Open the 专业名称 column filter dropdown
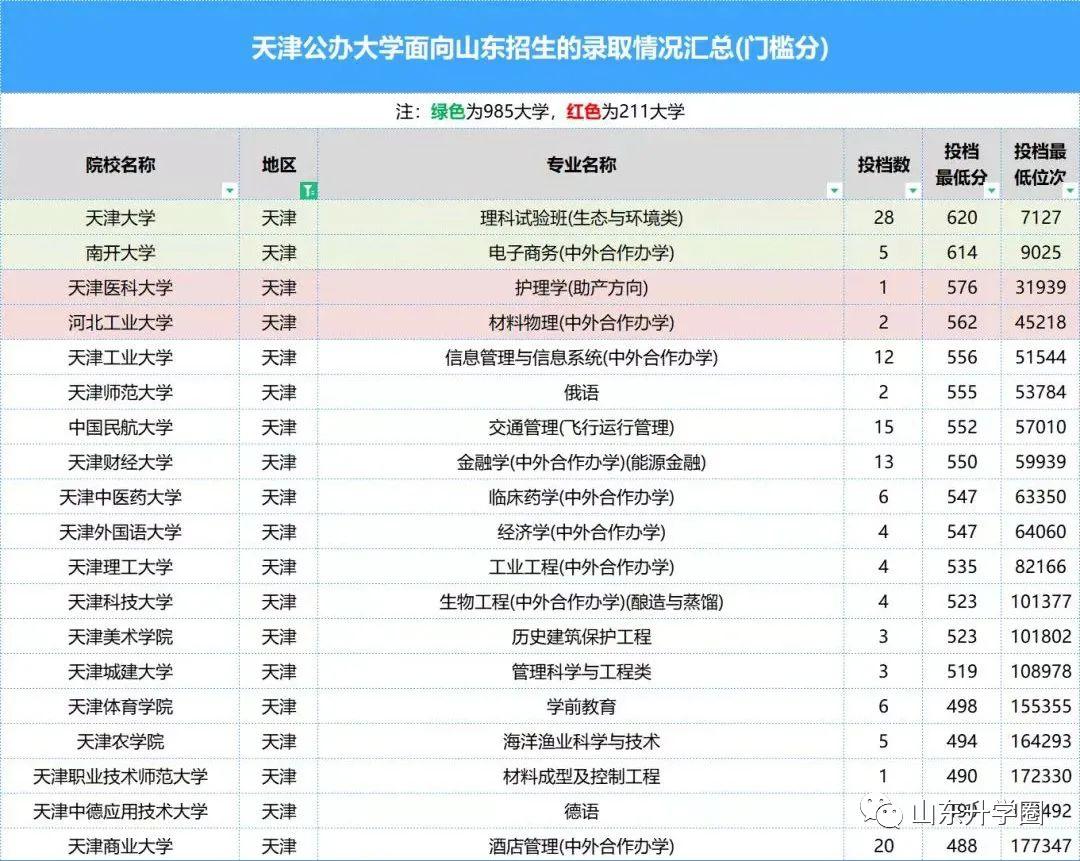 834,190
